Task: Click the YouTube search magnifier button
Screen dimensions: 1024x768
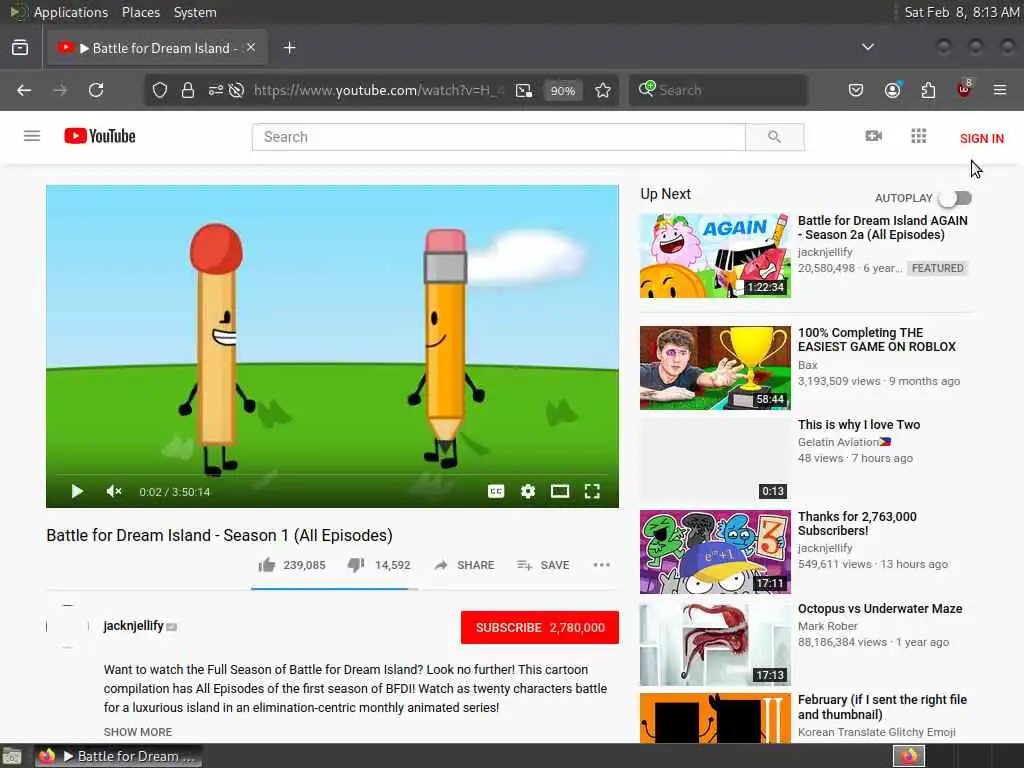Action: click(x=775, y=137)
